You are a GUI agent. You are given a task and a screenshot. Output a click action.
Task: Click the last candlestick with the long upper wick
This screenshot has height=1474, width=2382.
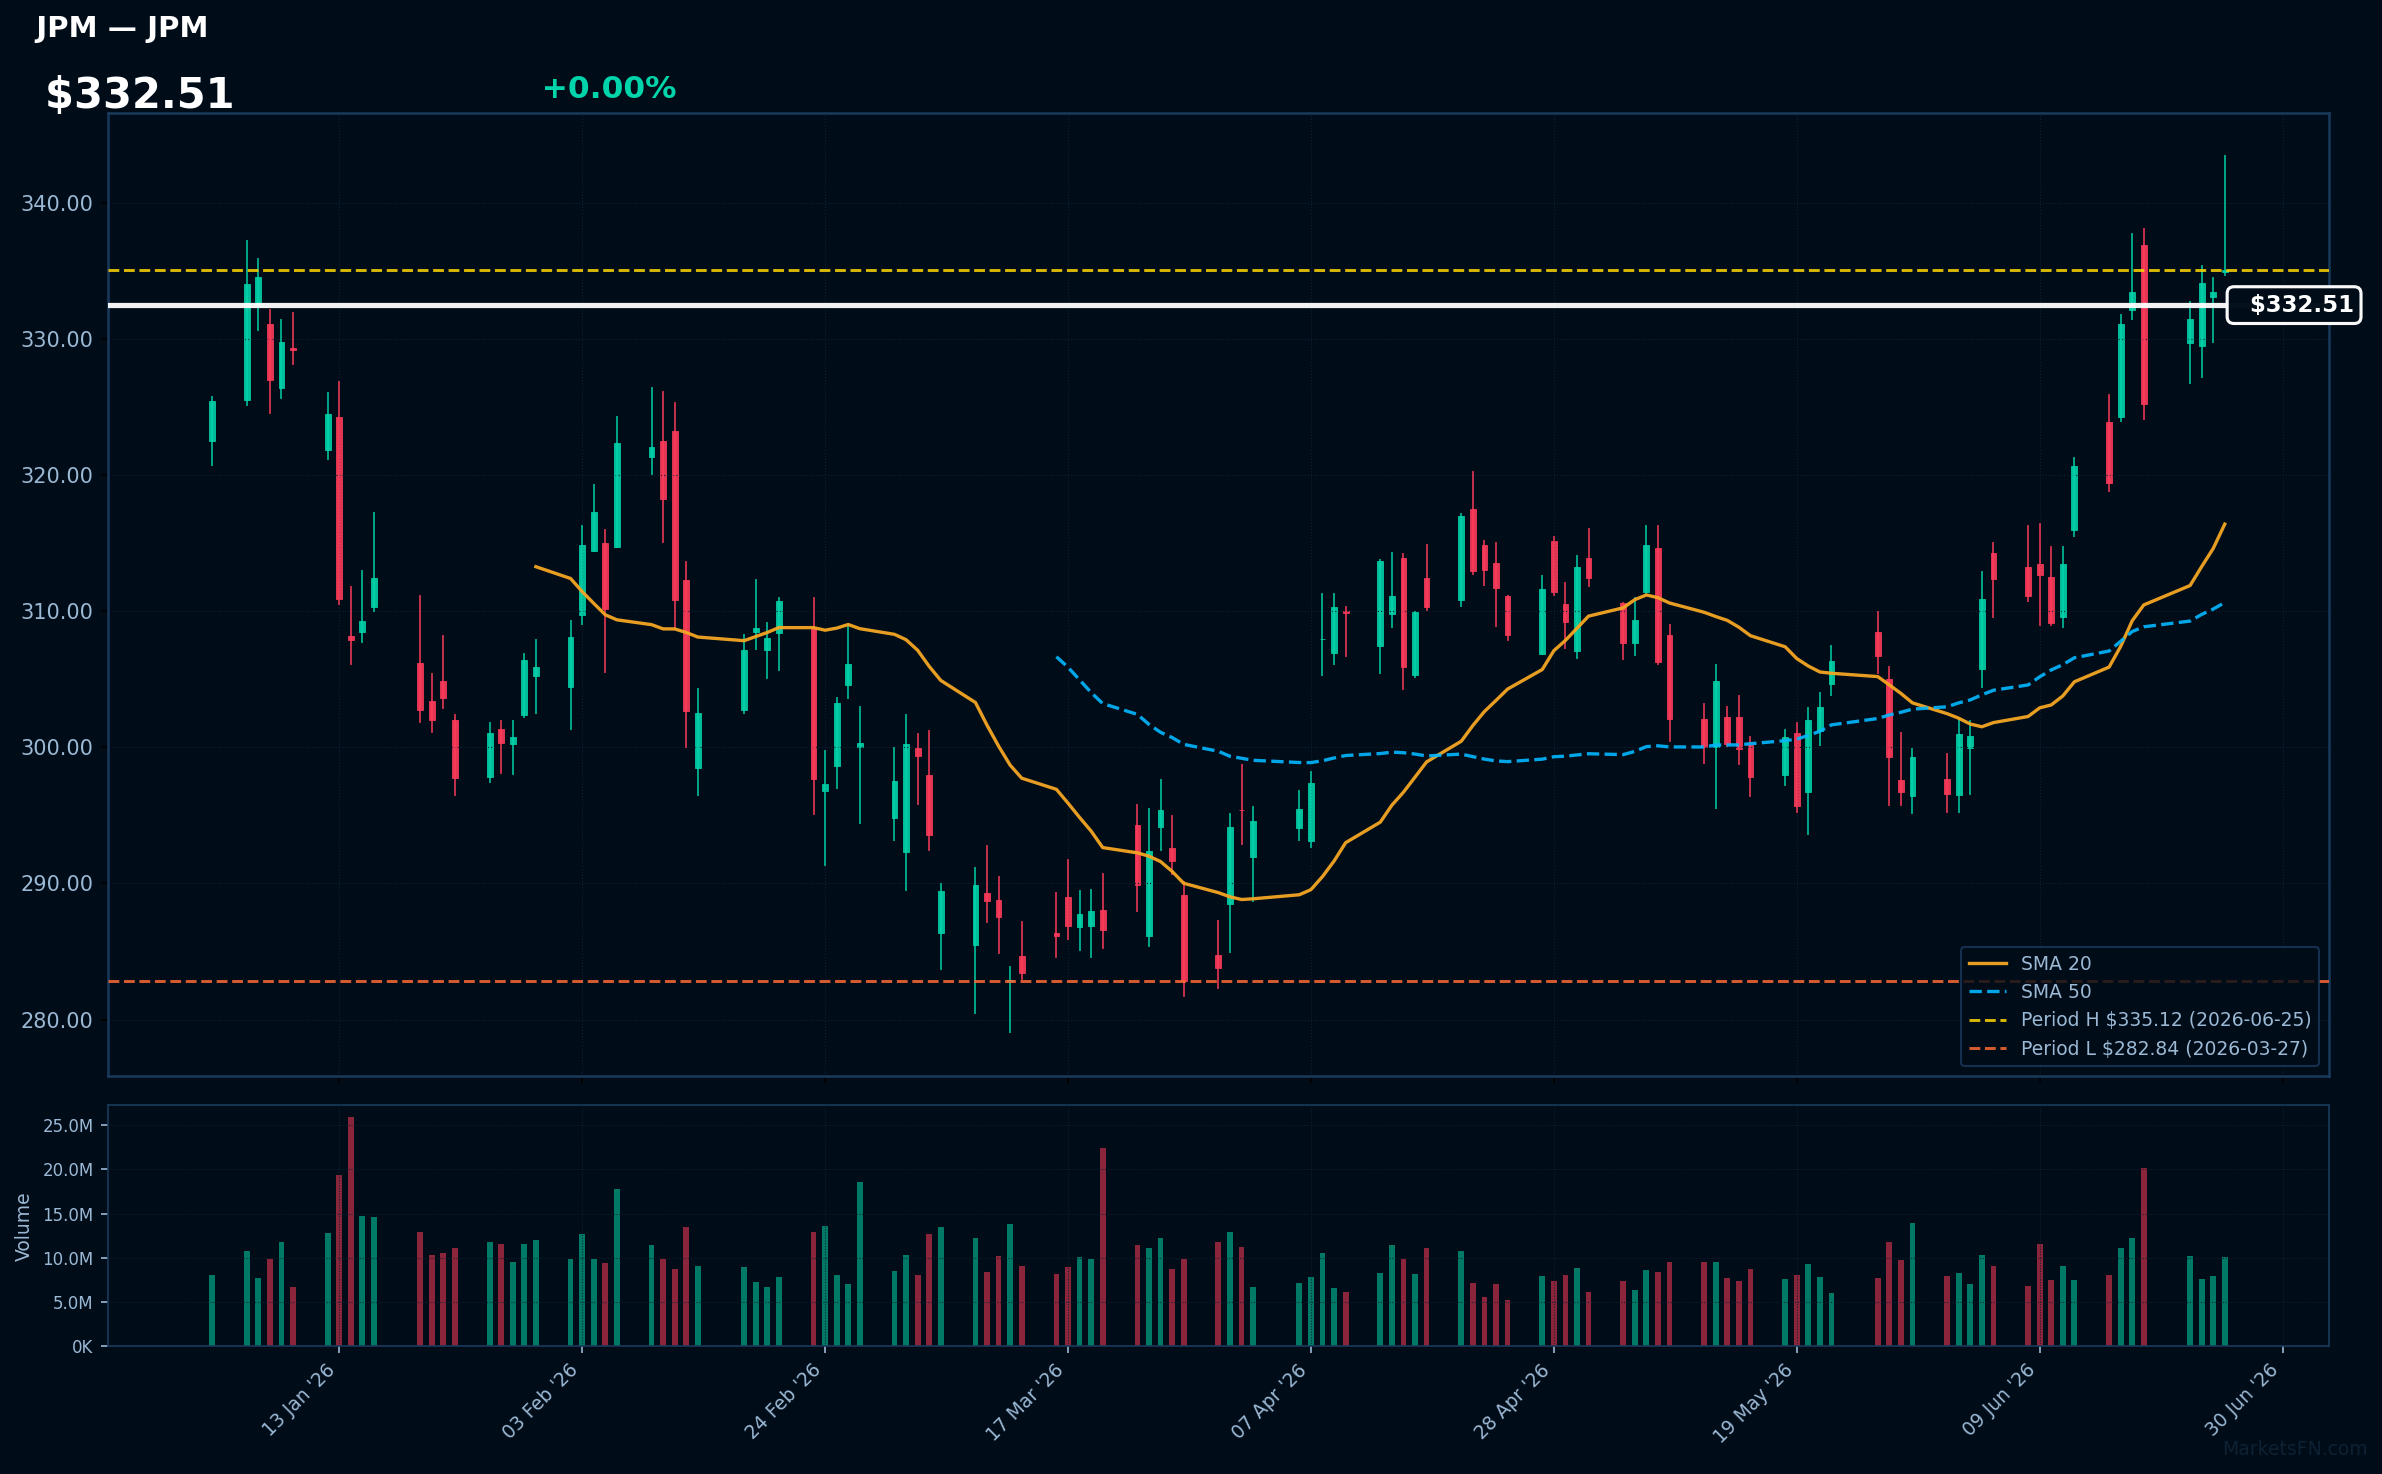[2225, 215]
